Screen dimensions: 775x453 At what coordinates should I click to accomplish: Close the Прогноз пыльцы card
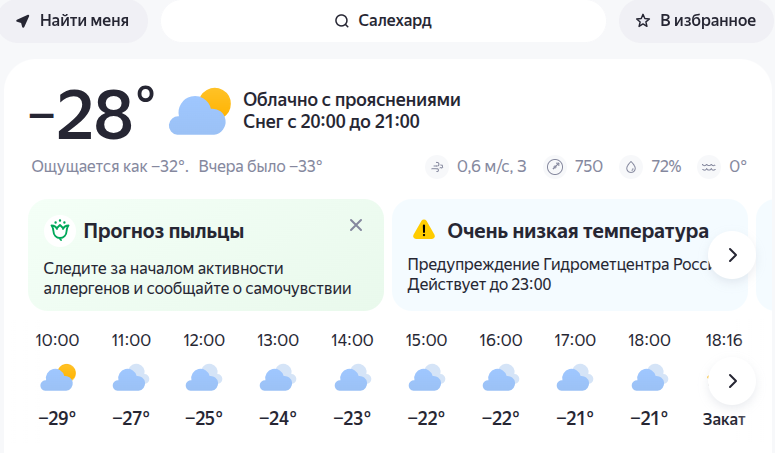coord(356,225)
